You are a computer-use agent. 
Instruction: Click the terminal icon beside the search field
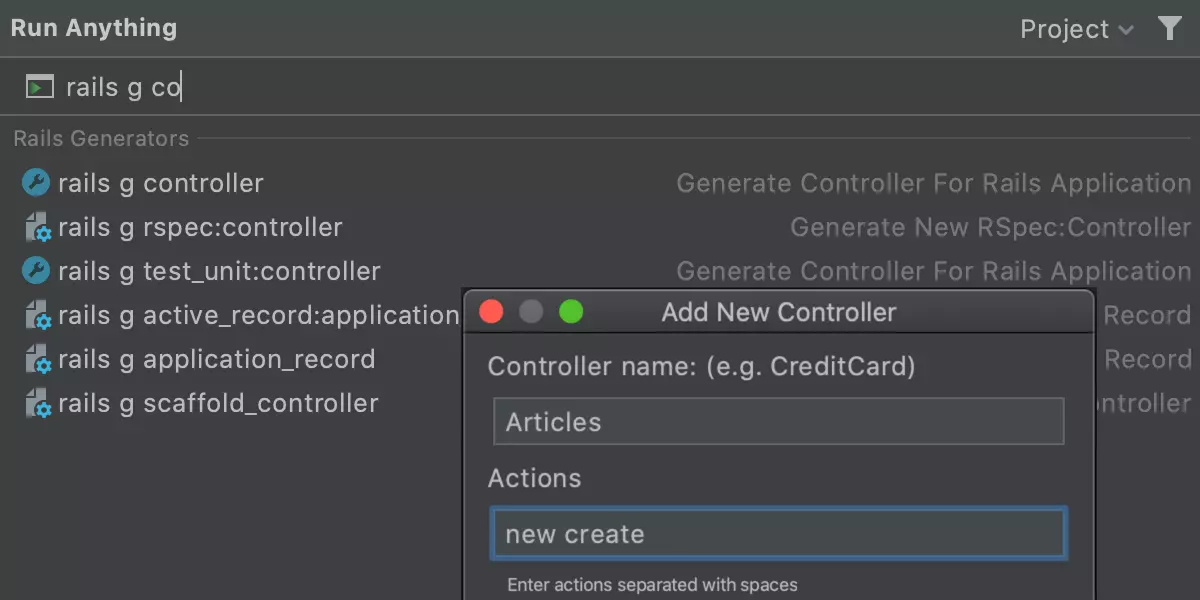(x=40, y=87)
